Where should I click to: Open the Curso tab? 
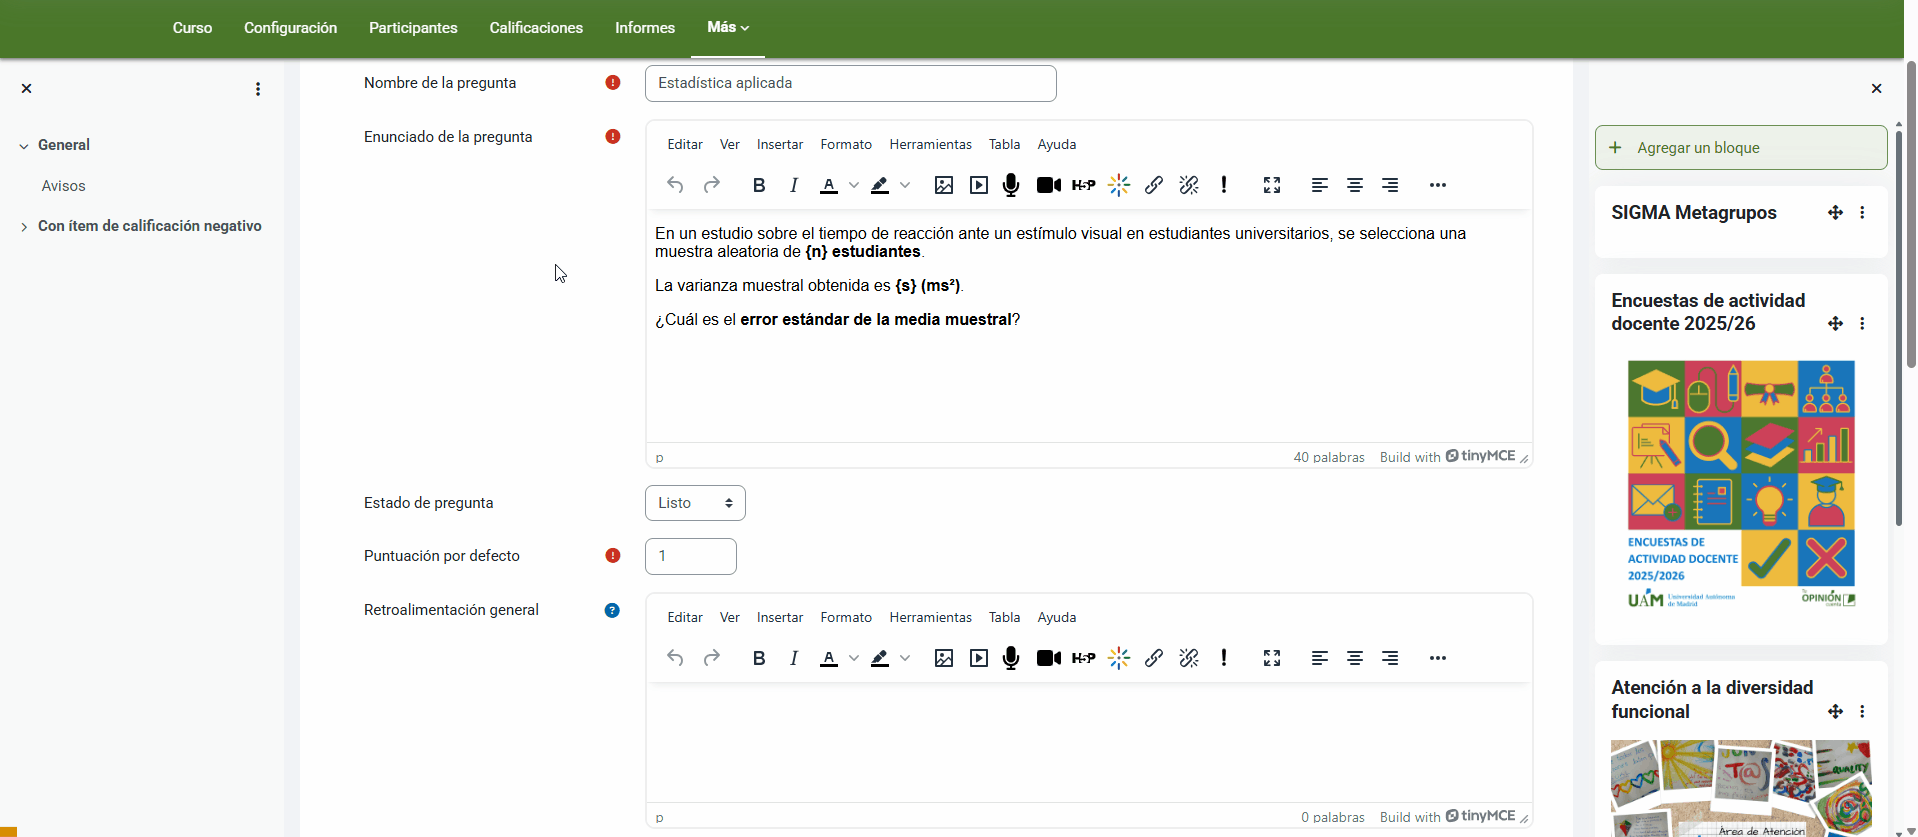pyautogui.click(x=192, y=28)
